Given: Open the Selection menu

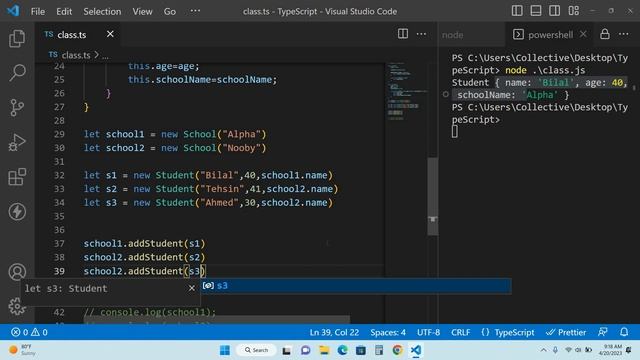Looking at the screenshot, I should click(102, 11).
